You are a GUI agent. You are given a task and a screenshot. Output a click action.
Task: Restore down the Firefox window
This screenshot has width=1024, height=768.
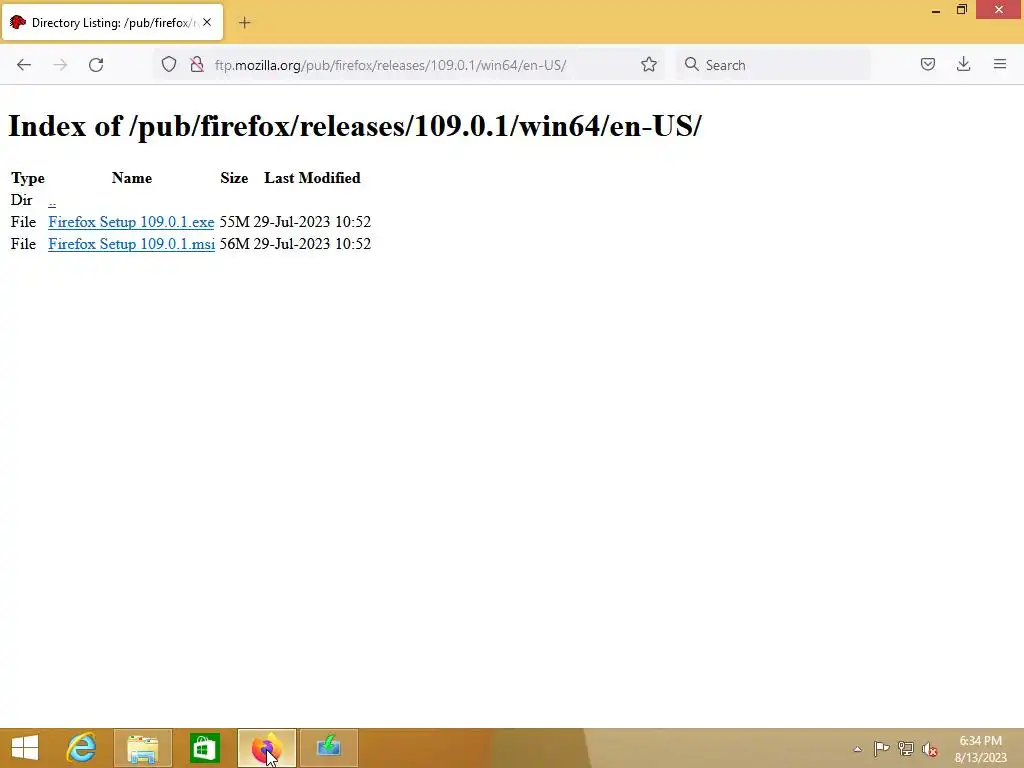[962, 10]
